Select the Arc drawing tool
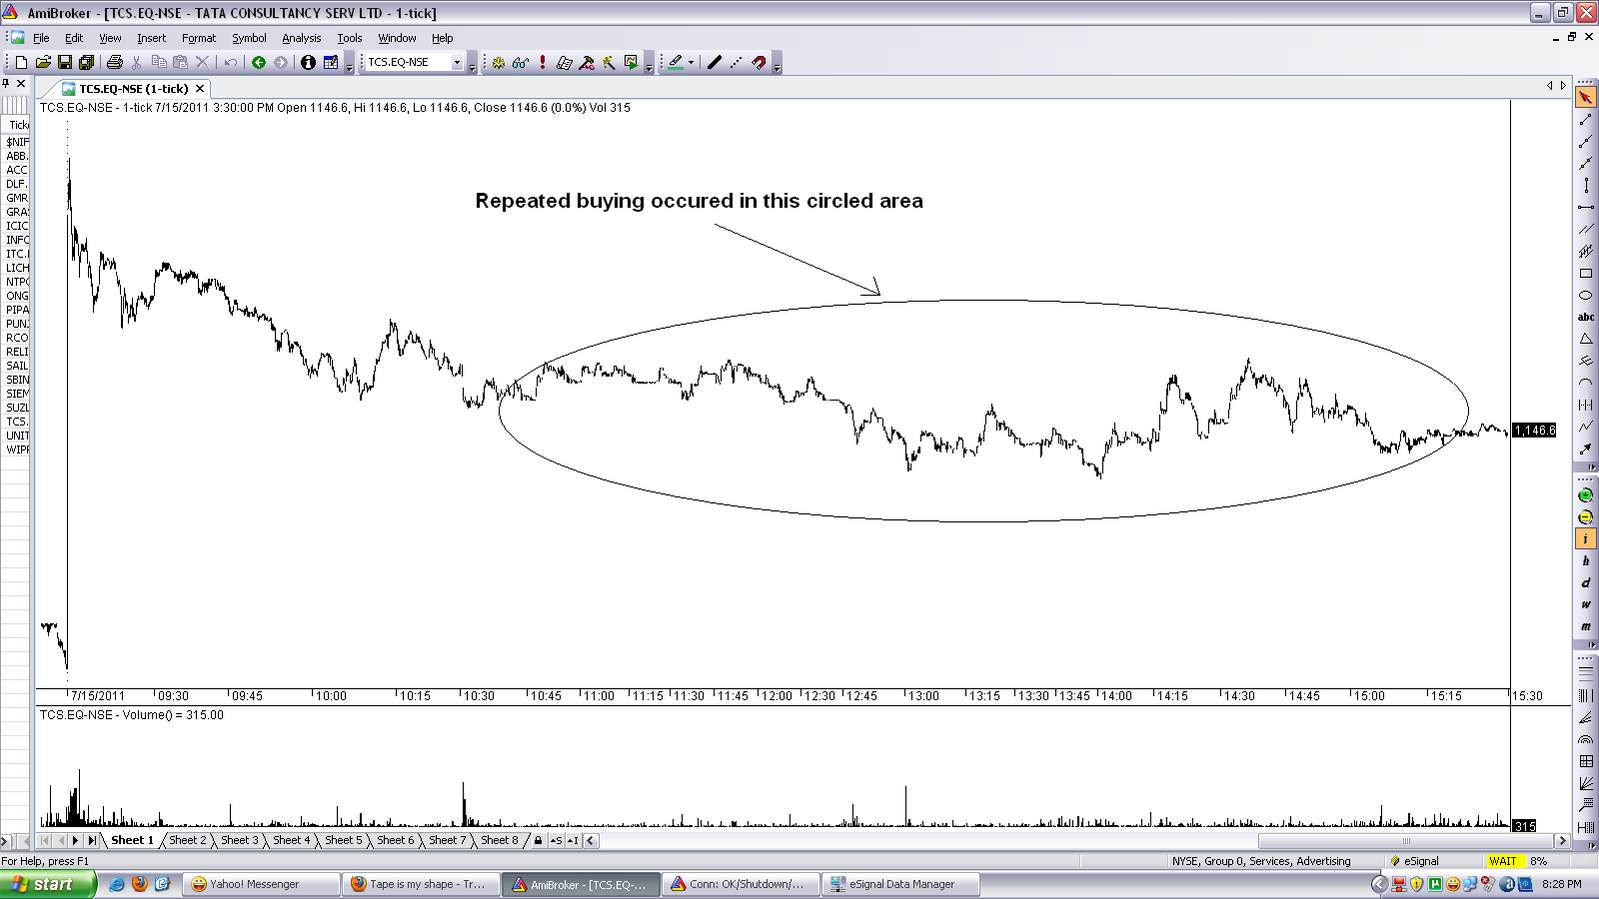 point(1585,383)
